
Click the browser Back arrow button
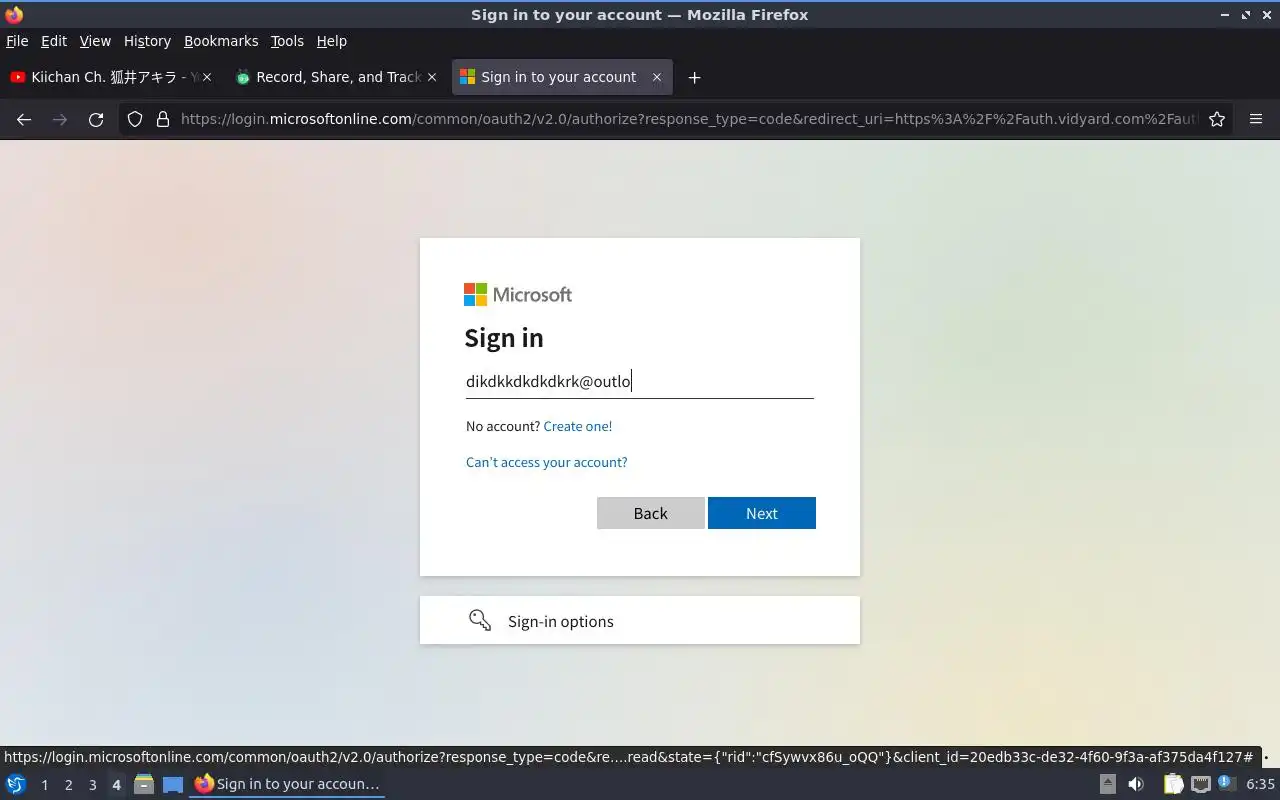[x=24, y=119]
